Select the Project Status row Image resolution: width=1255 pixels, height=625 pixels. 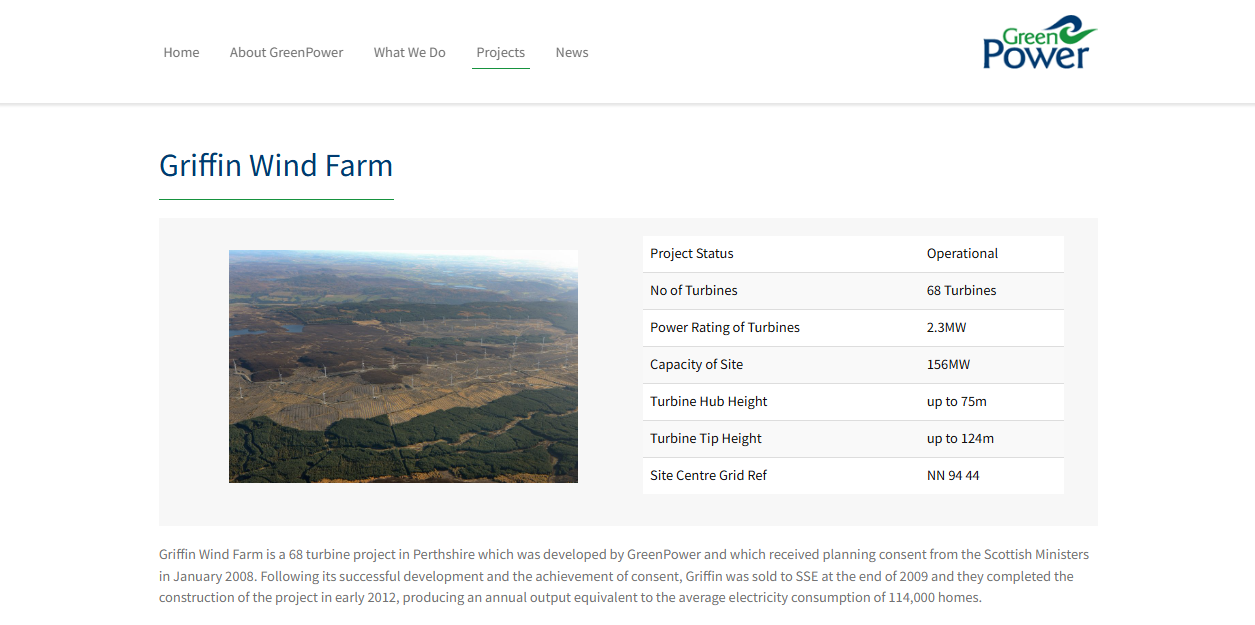691,253
